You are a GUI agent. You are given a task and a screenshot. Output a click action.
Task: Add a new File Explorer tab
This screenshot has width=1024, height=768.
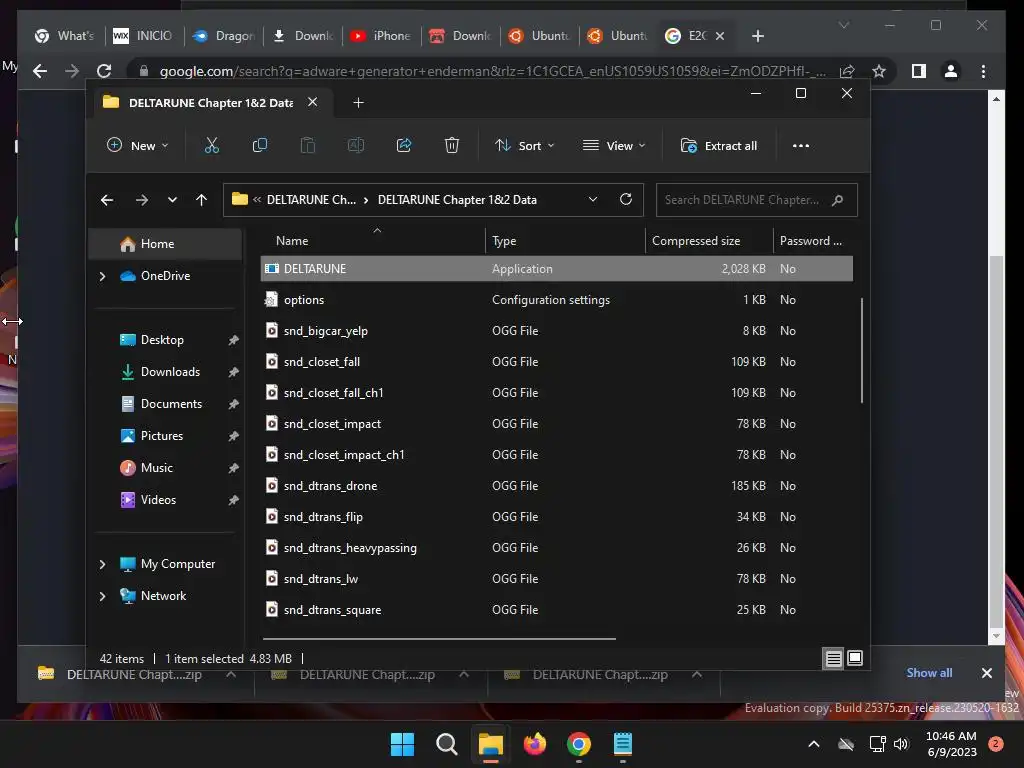click(359, 103)
